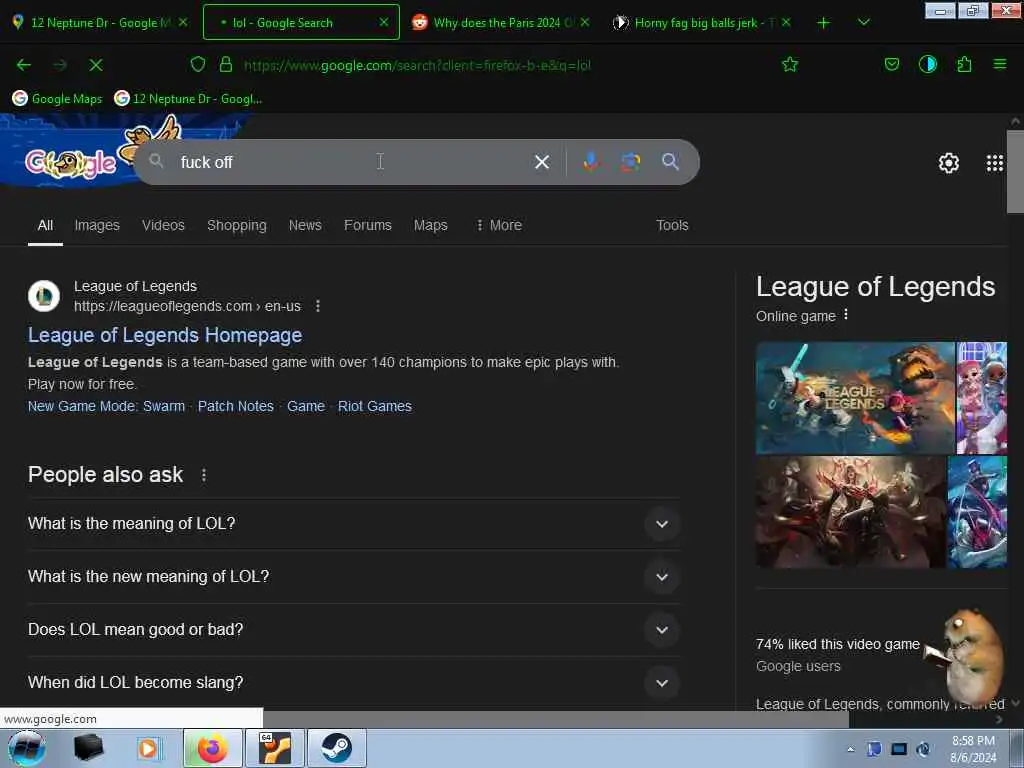1024x768 pixels.
Task: Switch to Maps results tab
Action: (430, 225)
